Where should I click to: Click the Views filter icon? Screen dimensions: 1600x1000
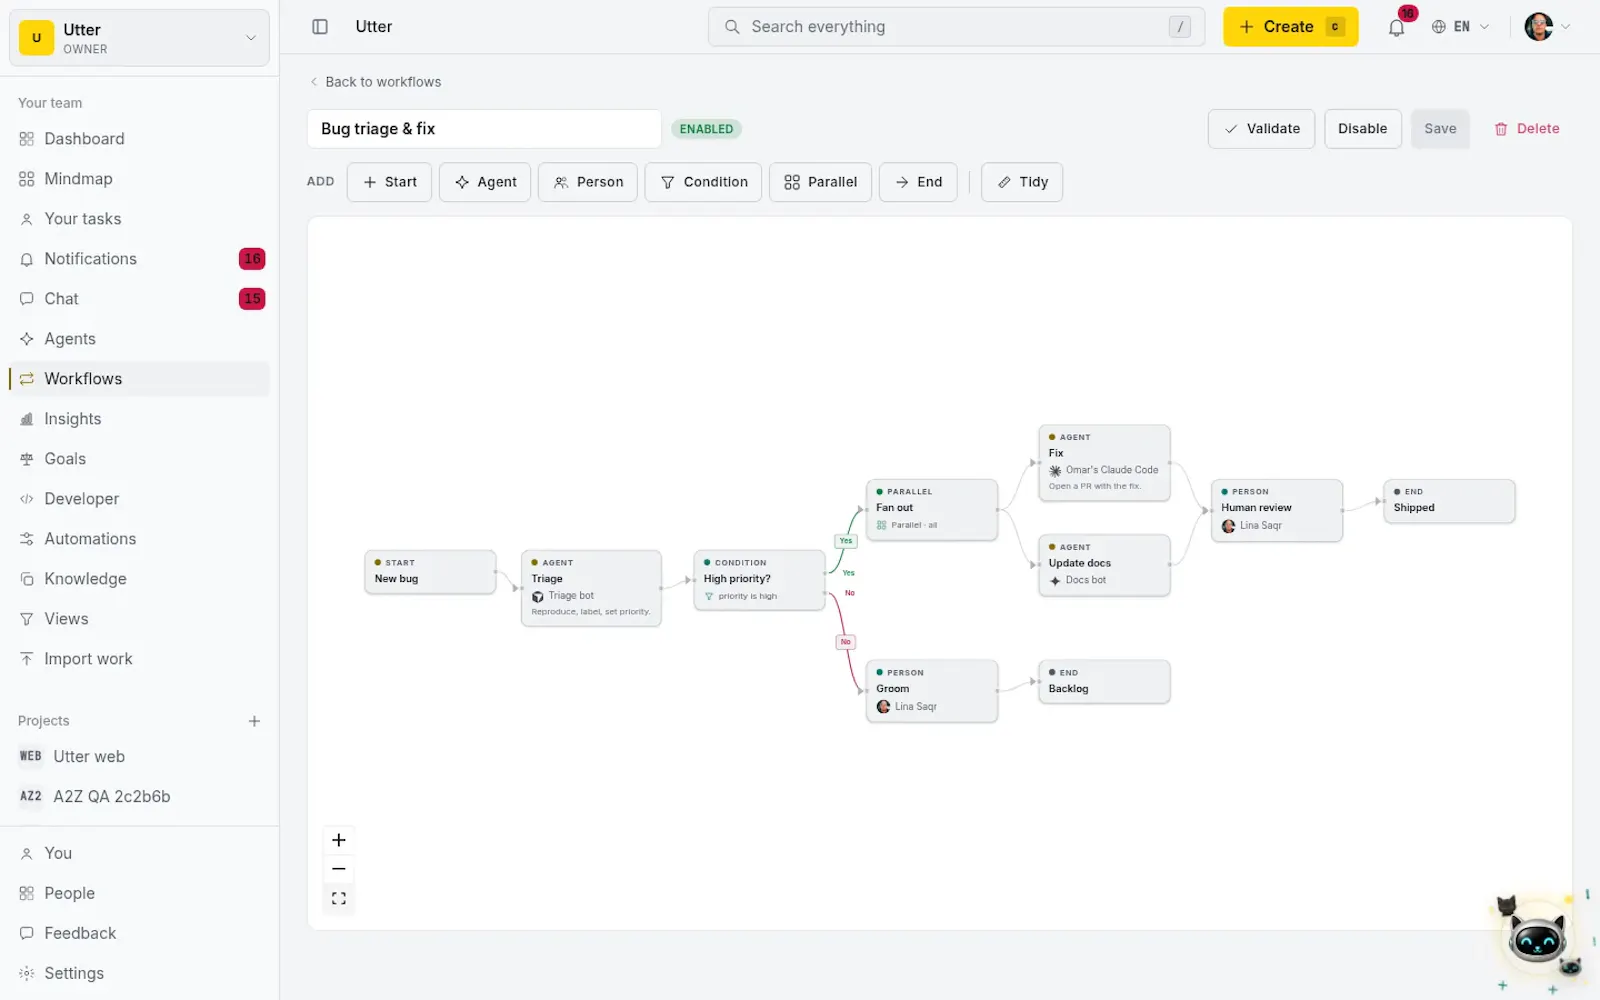point(27,619)
